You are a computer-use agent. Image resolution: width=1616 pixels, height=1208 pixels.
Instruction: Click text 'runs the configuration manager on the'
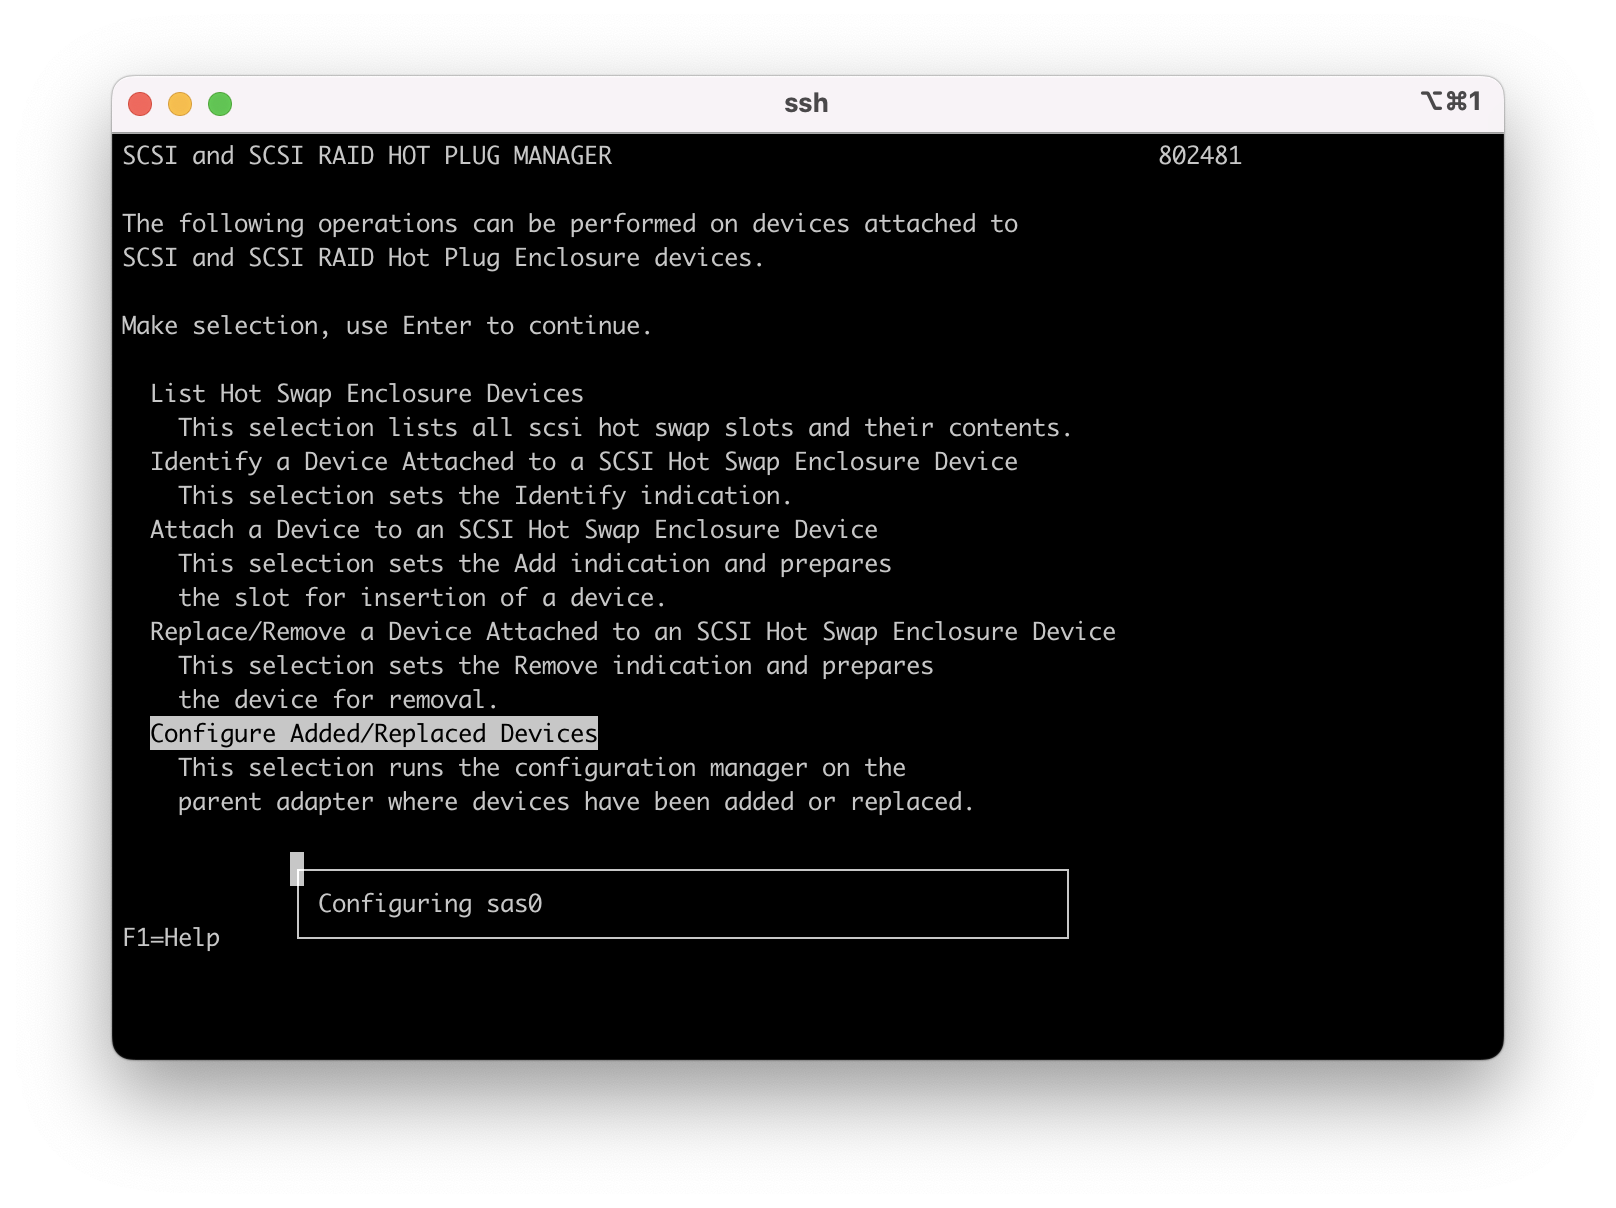[647, 768]
